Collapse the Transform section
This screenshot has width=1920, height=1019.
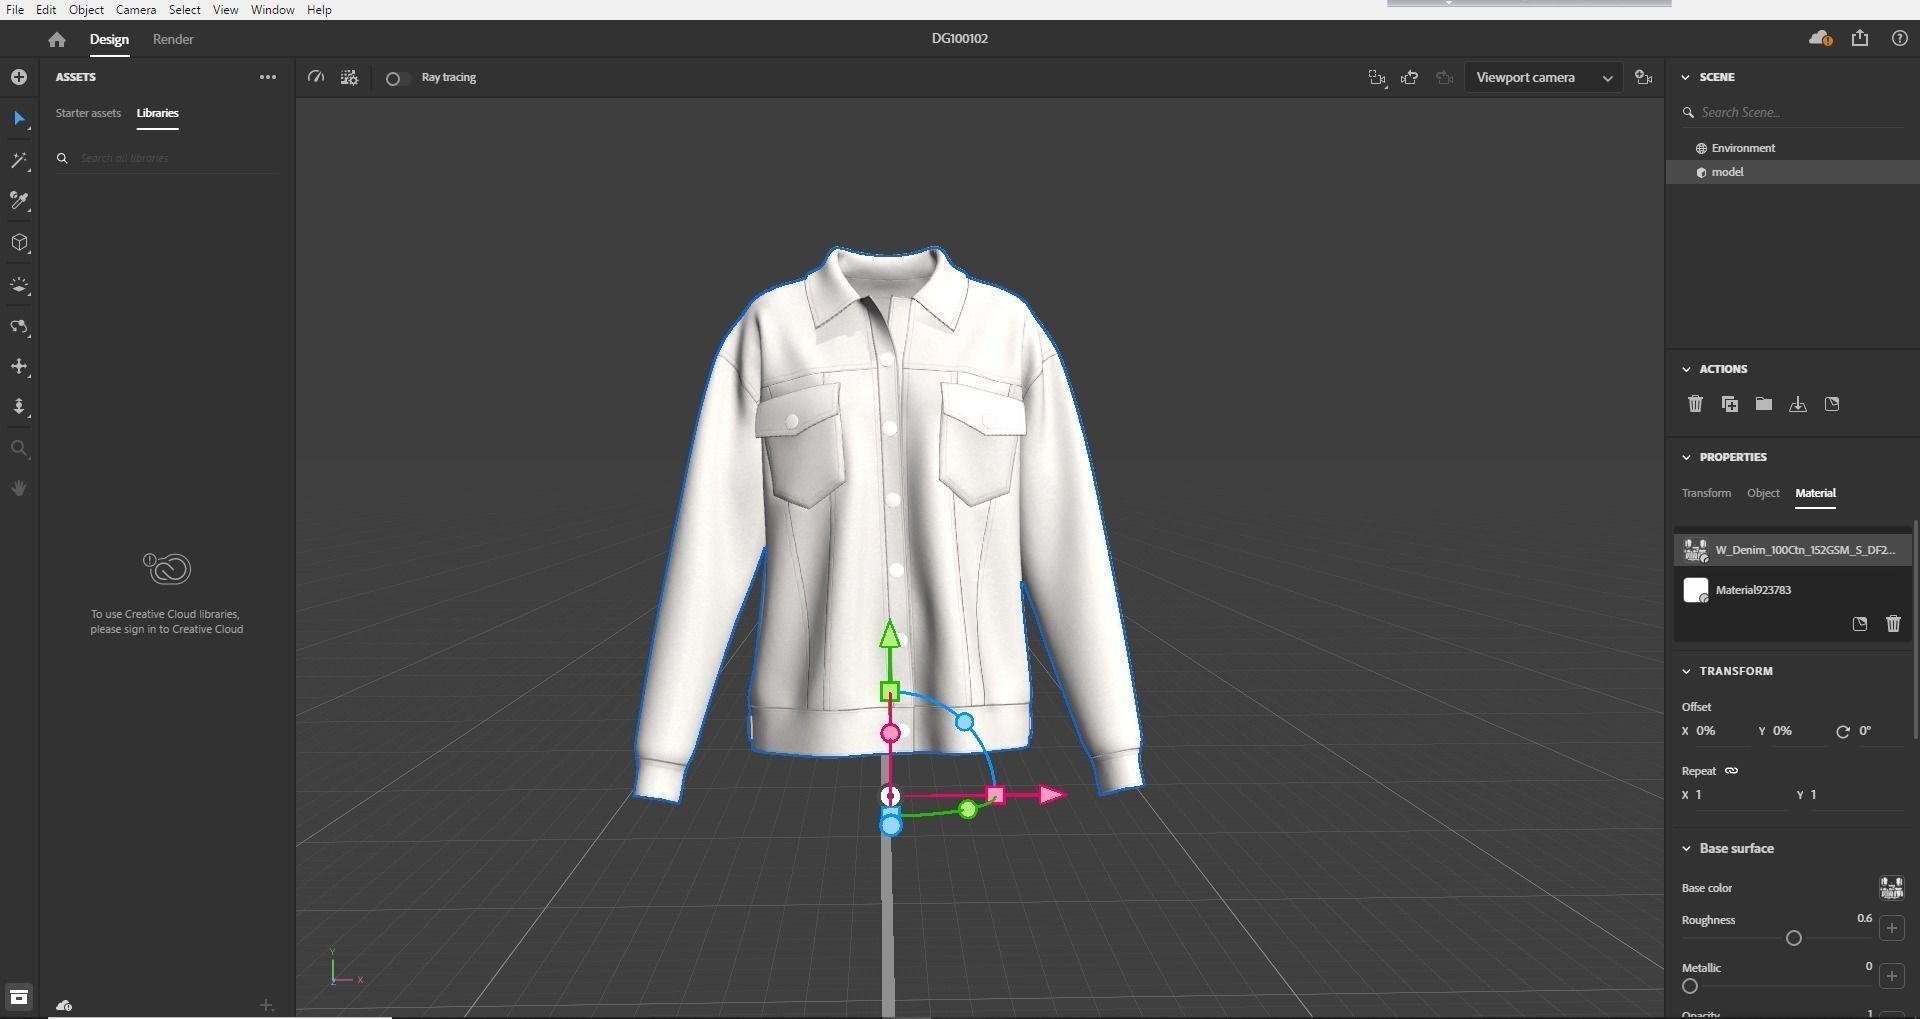point(1686,671)
